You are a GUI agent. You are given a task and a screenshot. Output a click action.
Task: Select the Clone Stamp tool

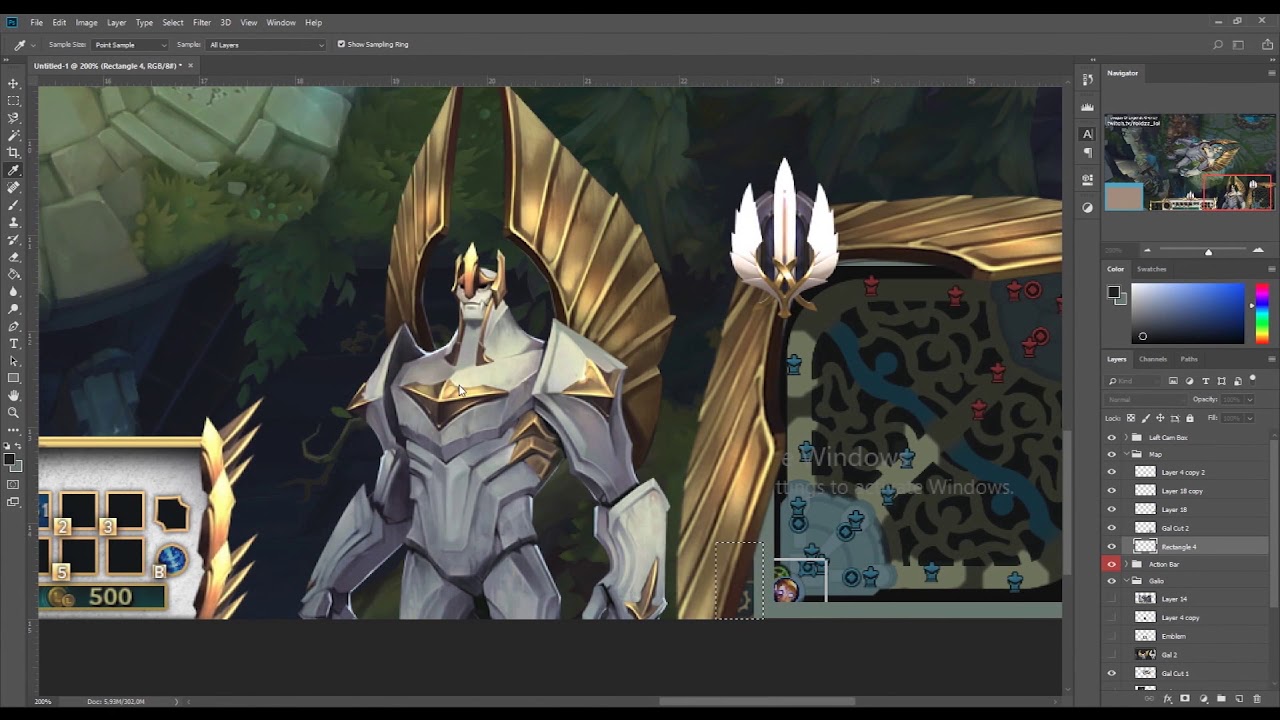click(x=14, y=222)
